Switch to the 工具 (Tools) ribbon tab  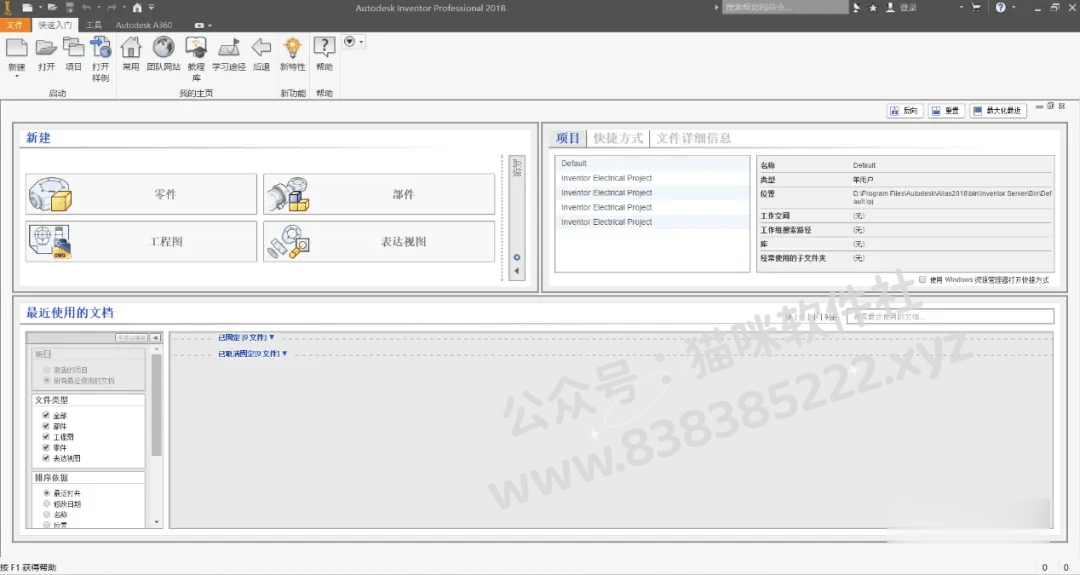pos(94,25)
